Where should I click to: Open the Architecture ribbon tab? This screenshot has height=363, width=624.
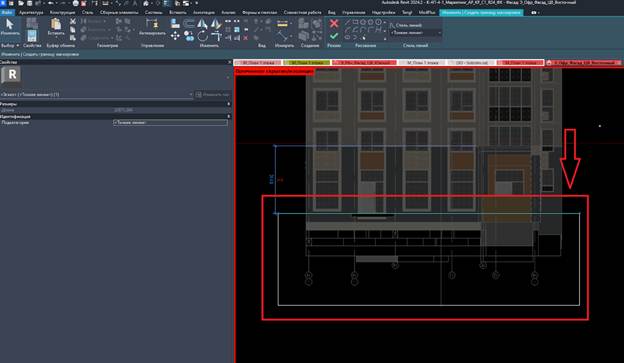pyautogui.click(x=31, y=12)
